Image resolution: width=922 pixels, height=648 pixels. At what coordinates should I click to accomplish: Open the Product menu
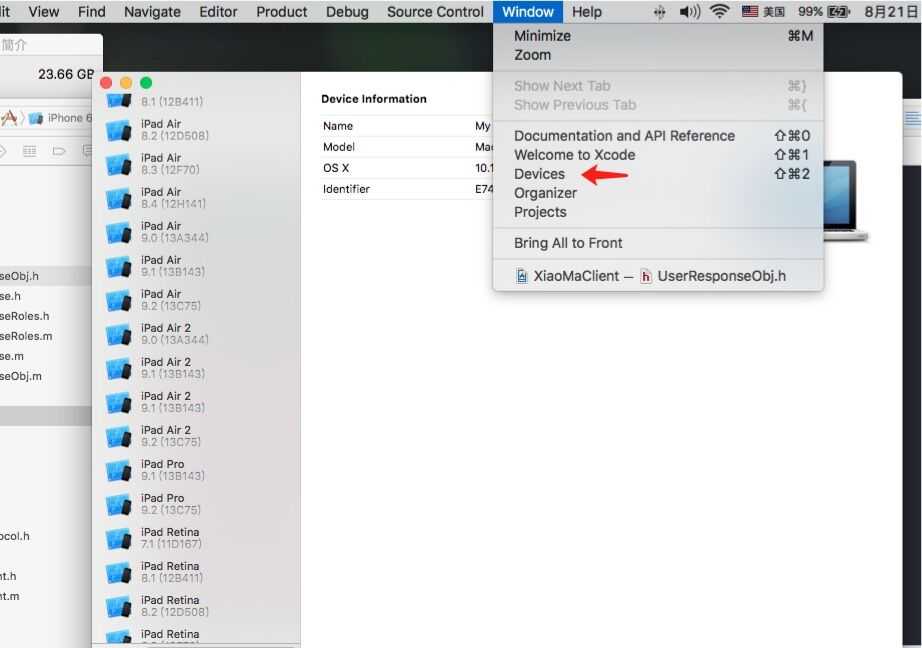282,12
